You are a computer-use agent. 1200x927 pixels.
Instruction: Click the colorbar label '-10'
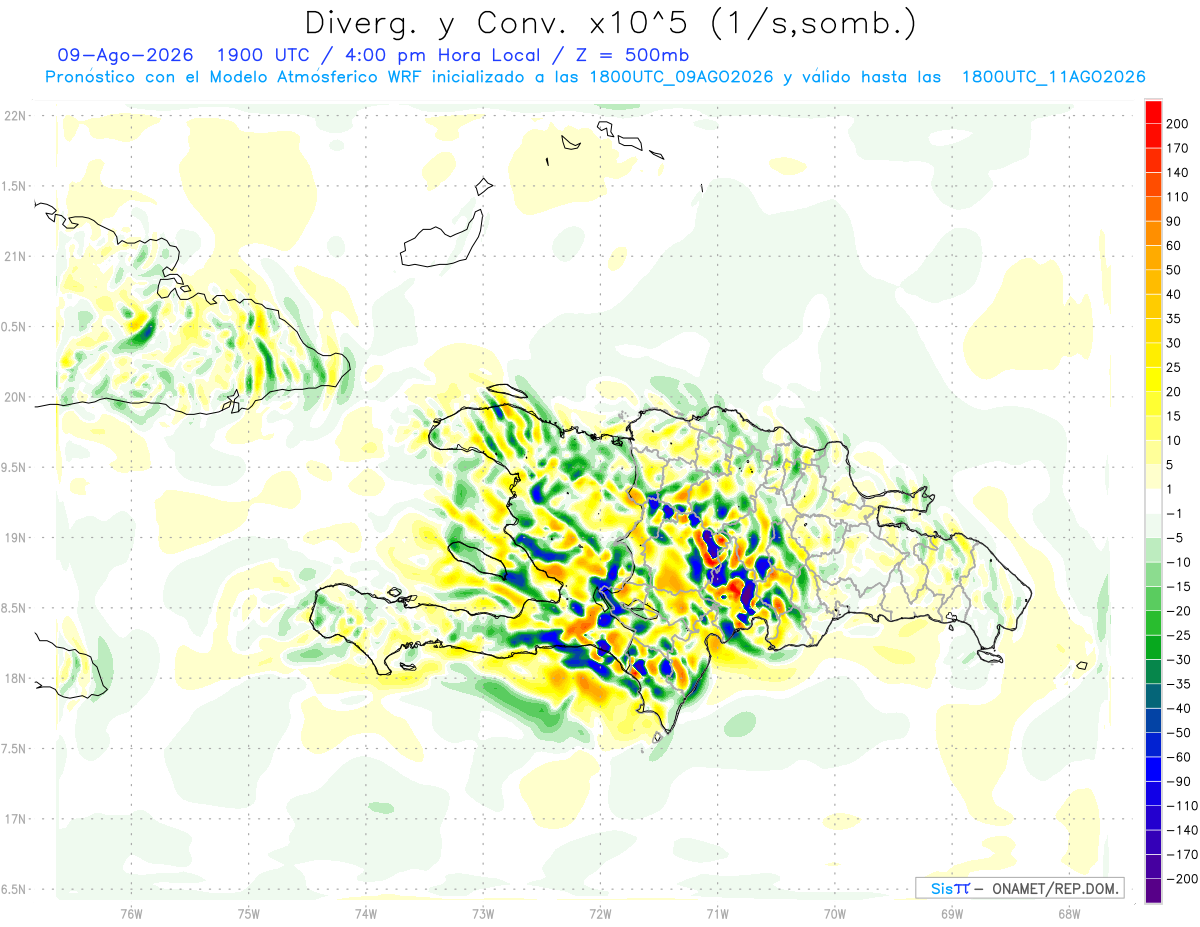[x=1177, y=562]
